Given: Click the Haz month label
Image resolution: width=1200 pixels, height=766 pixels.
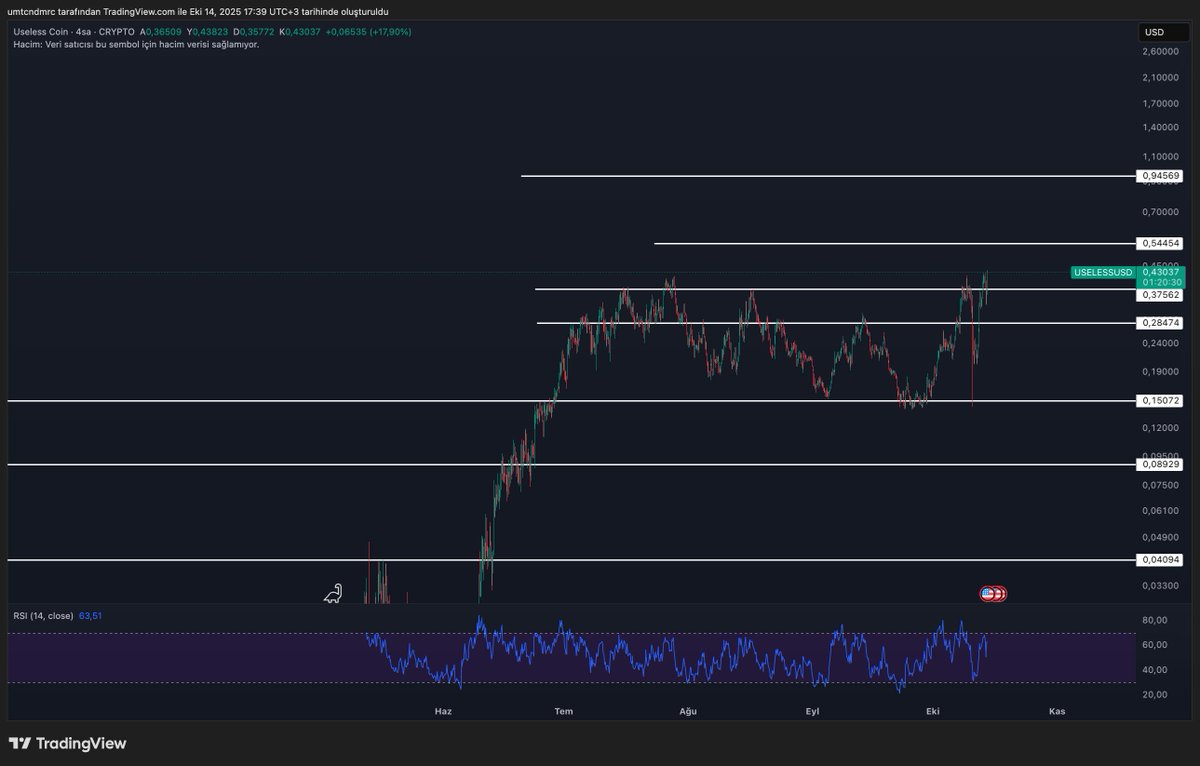Looking at the screenshot, I should pos(443,711).
